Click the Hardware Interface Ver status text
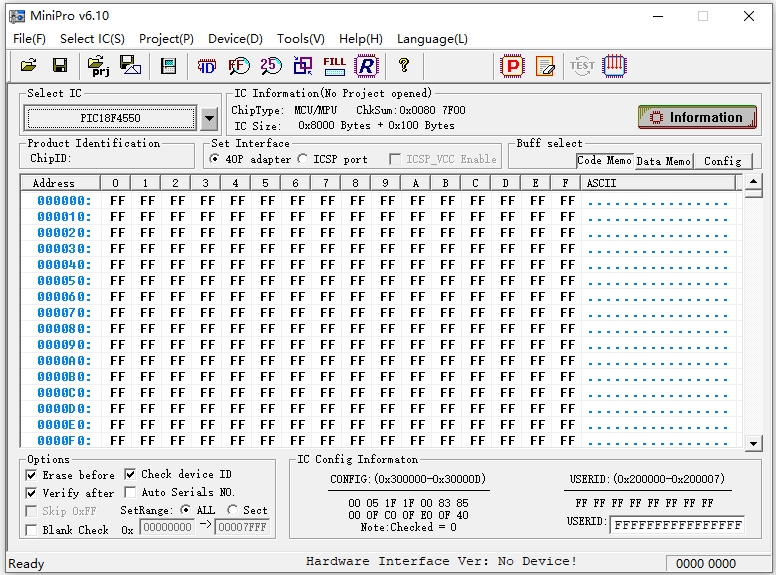The height and width of the screenshot is (575, 776). [x=441, y=561]
